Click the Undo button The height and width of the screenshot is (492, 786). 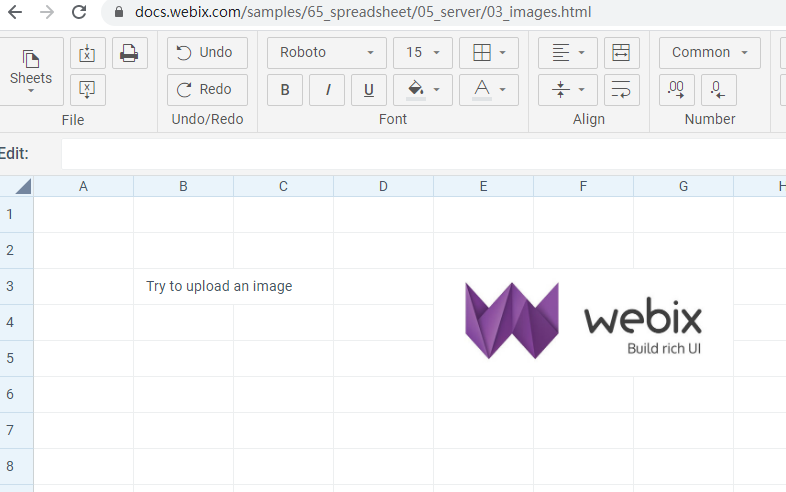pyautogui.click(x=207, y=53)
